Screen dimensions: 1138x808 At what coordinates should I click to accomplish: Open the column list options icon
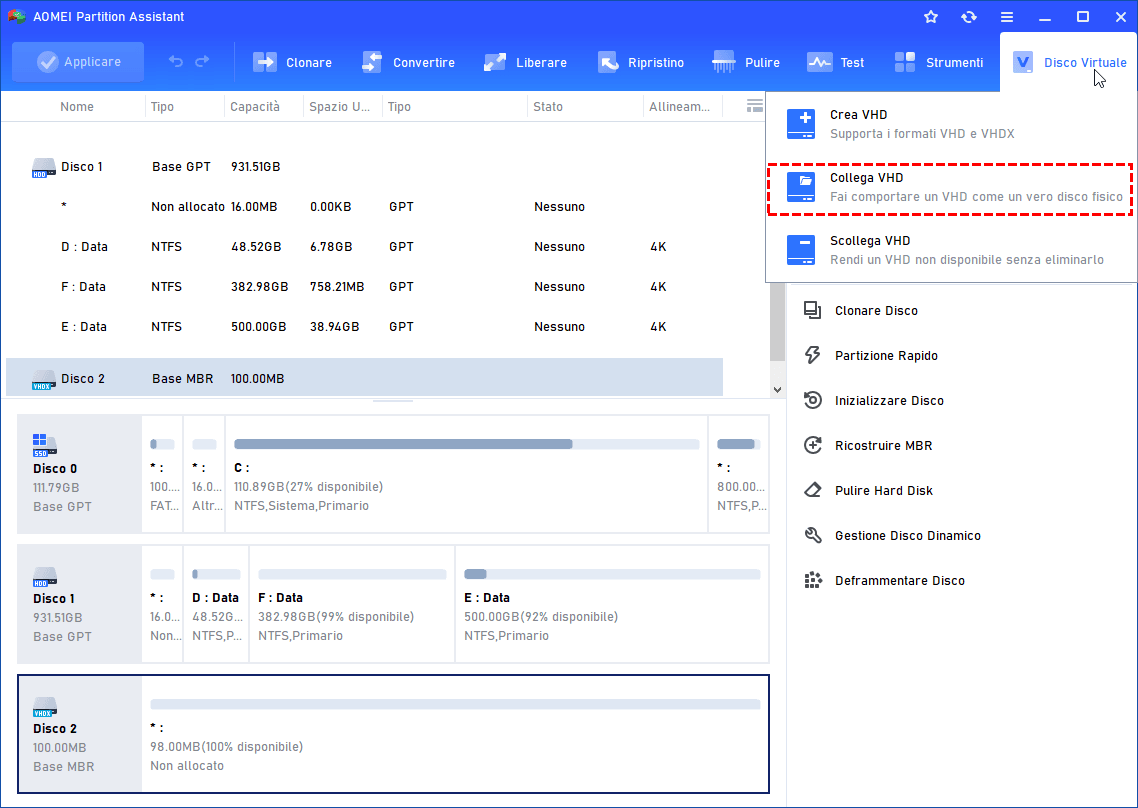755,106
